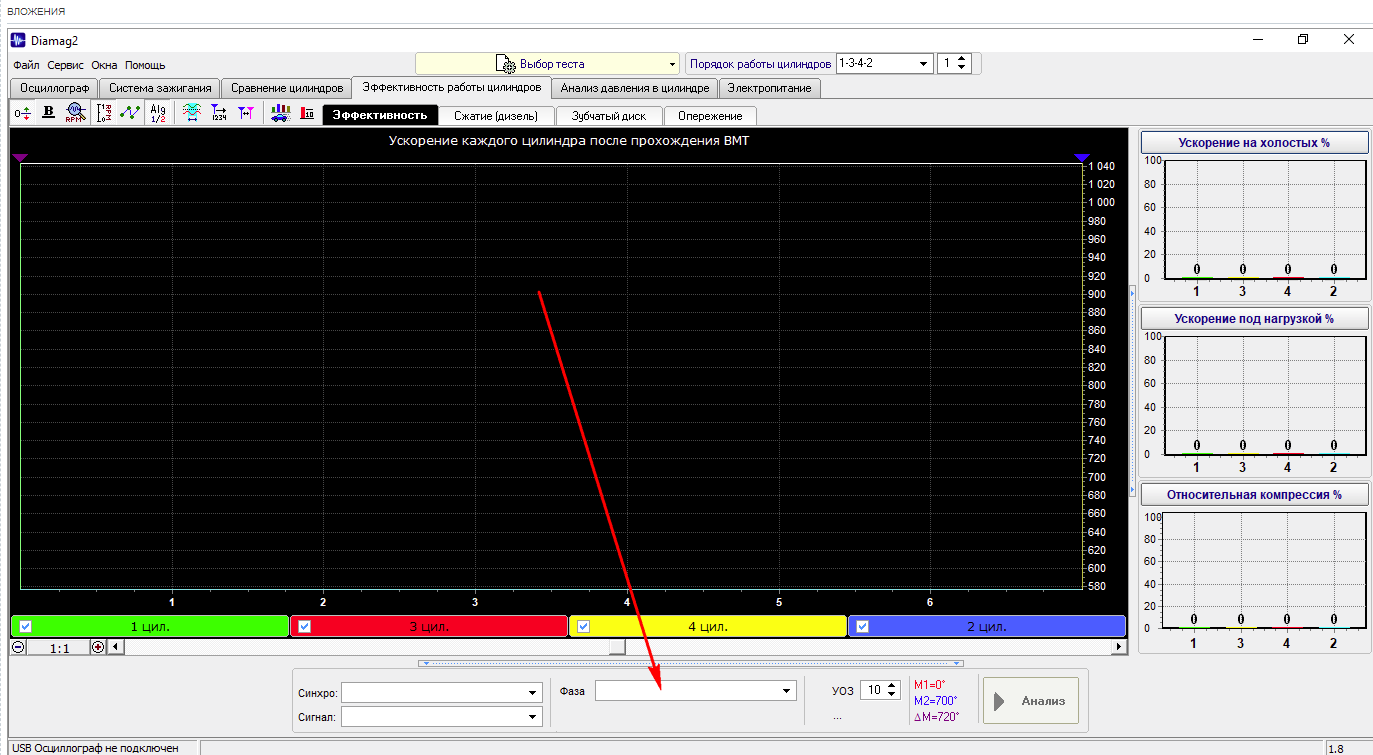Select the green zigzag line graph icon
This screenshot has height=755, width=1373.
(x=130, y=113)
